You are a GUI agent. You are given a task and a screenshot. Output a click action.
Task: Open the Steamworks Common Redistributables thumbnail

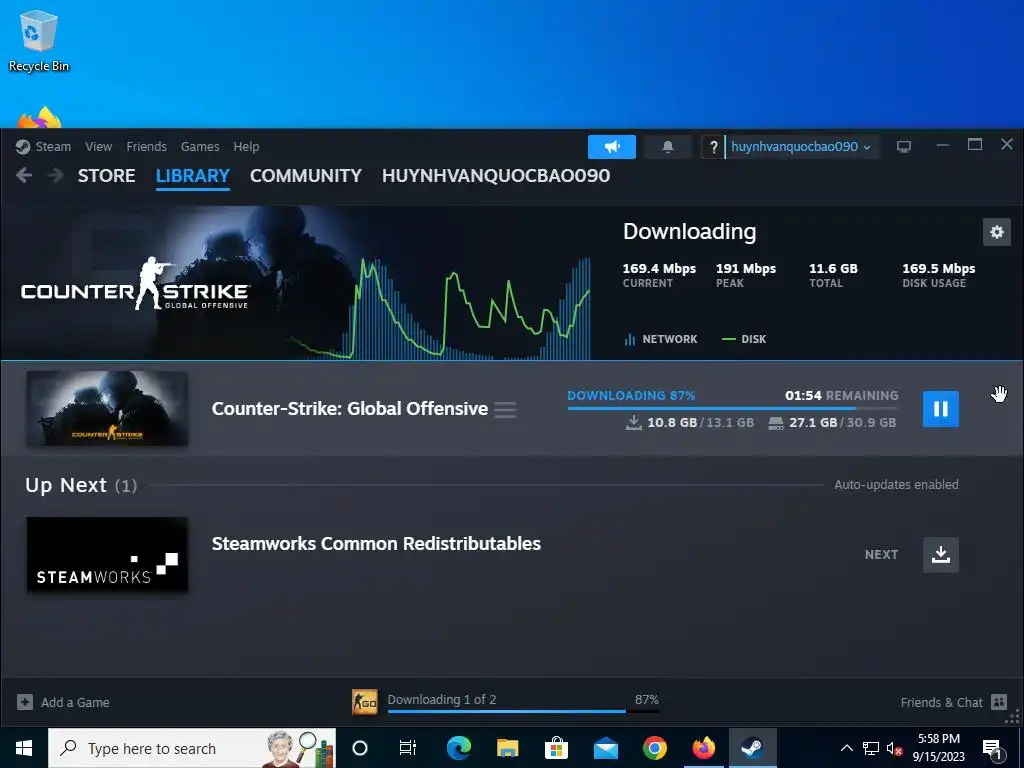107,554
